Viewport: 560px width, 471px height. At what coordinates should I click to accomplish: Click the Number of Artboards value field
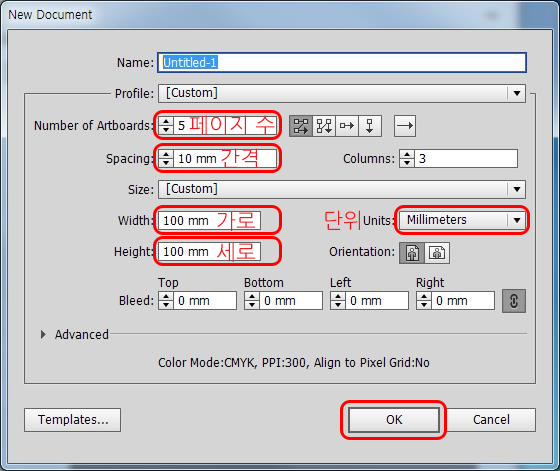tap(225, 126)
